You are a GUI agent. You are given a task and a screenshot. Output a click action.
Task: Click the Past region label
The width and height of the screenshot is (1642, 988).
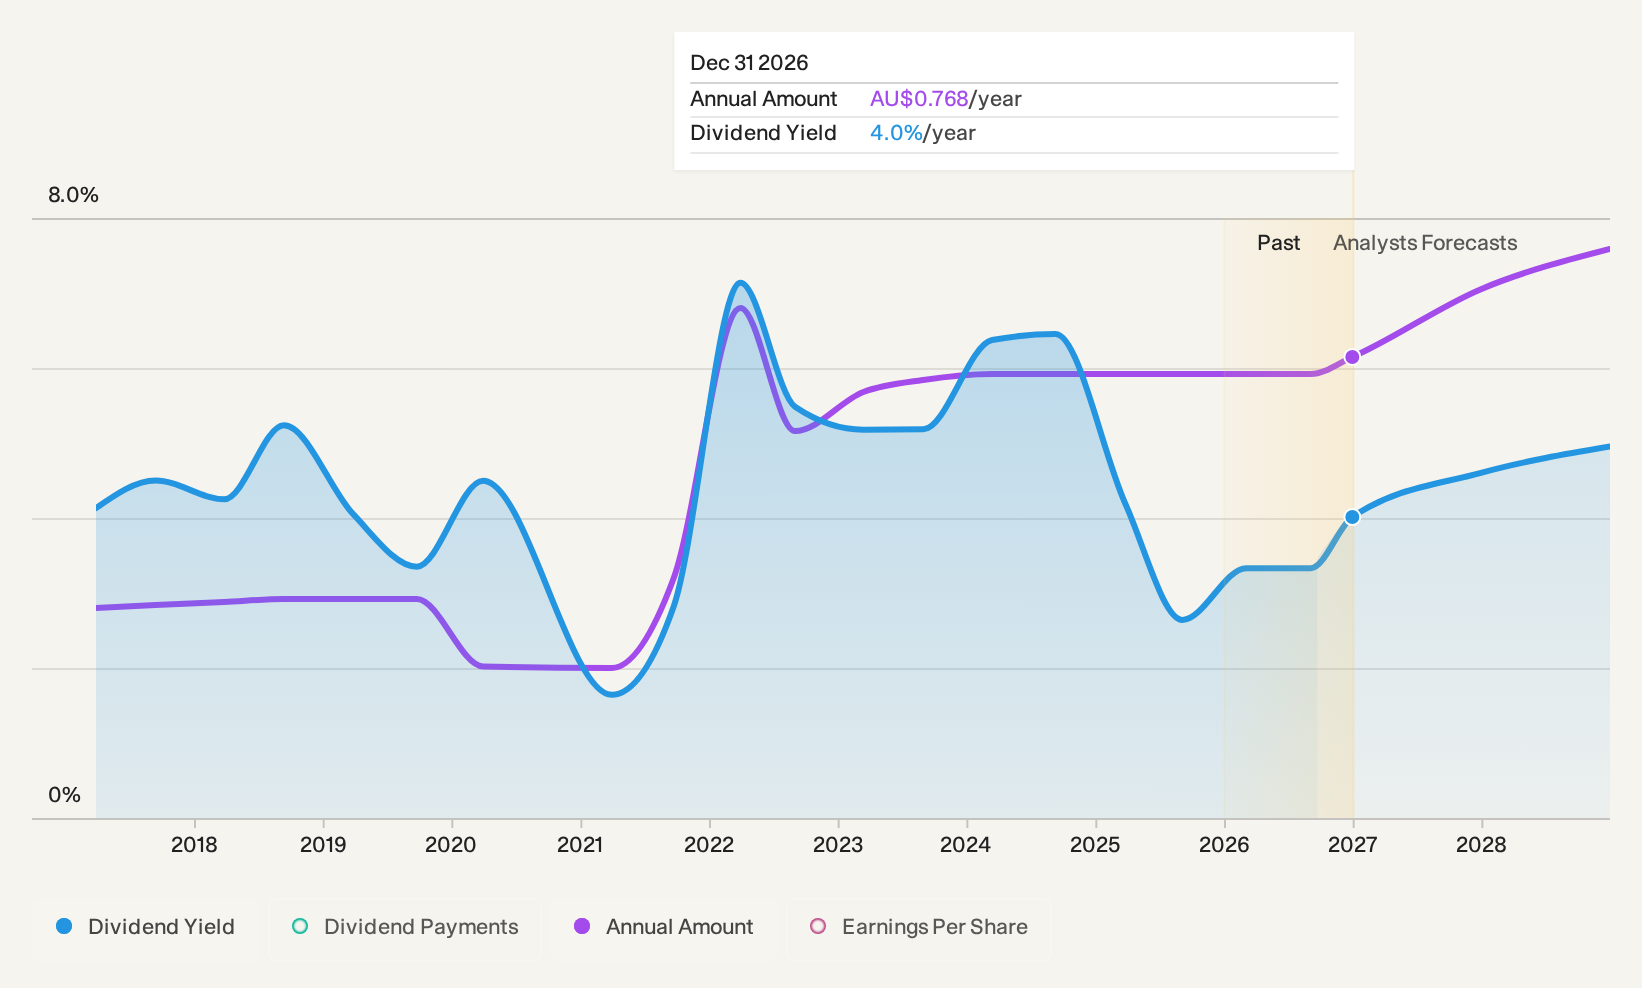1278,243
